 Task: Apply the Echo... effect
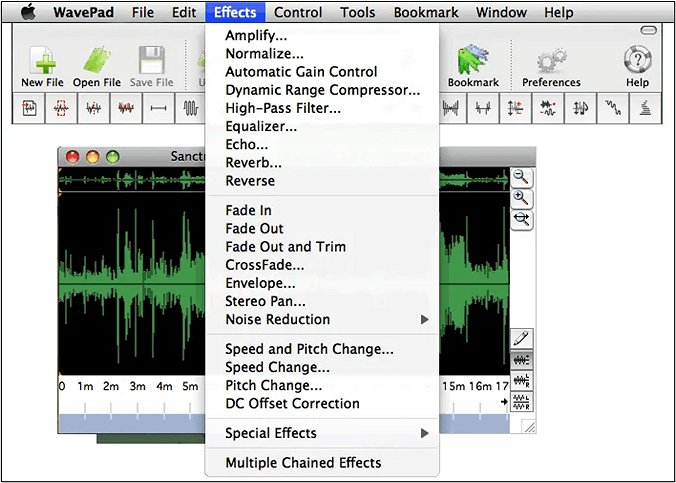click(x=322, y=144)
